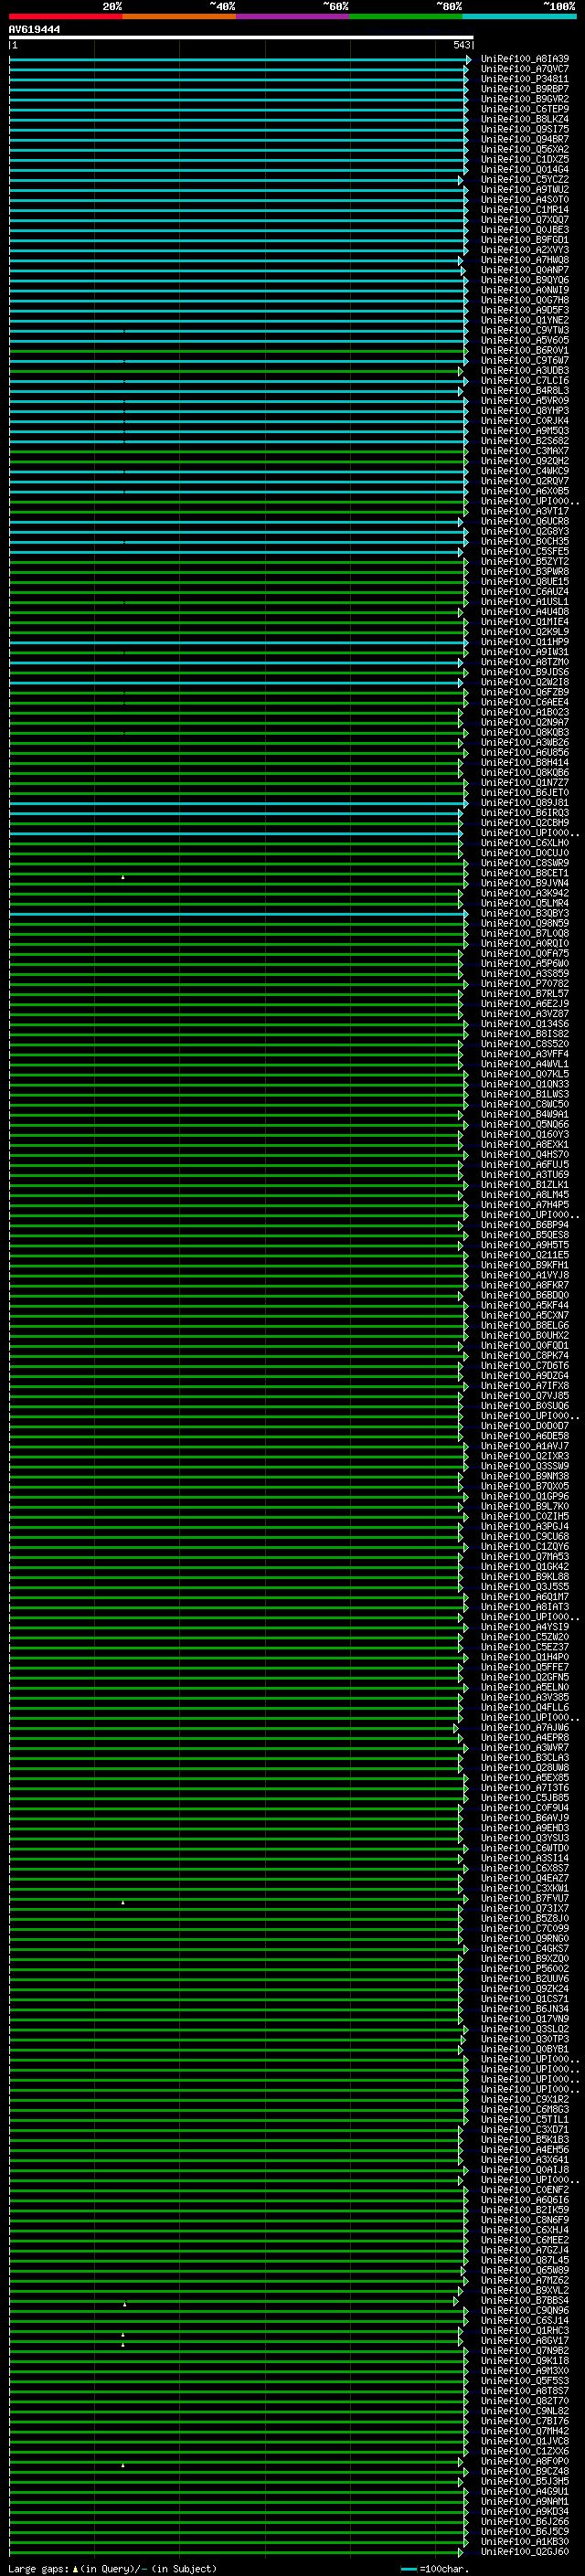Image resolution: width=585 pixels, height=2576 pixels.
Task: Click the UniRef100_A1VYJ8 label
Action: pos(525,1275)
